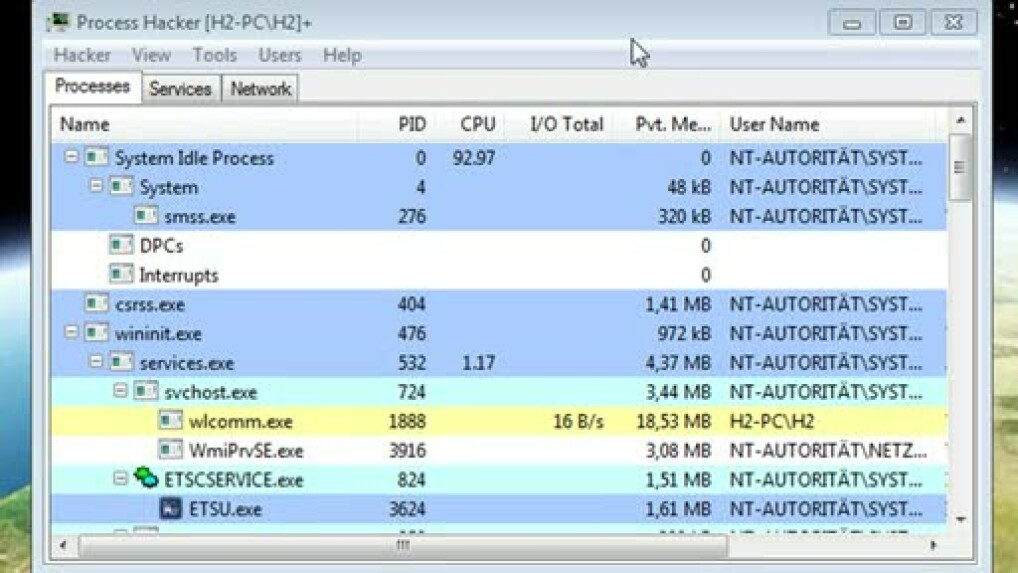The image size is (1018, 573).
Task: Collapse the svchost.exe tree node
Action: (x=120, y=392)
